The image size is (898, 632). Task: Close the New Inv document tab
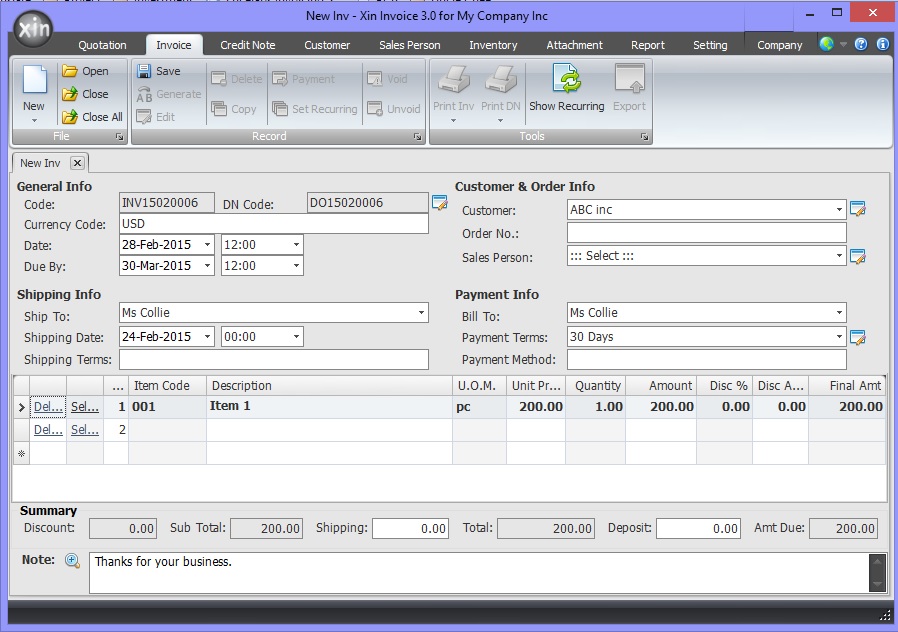77,163
